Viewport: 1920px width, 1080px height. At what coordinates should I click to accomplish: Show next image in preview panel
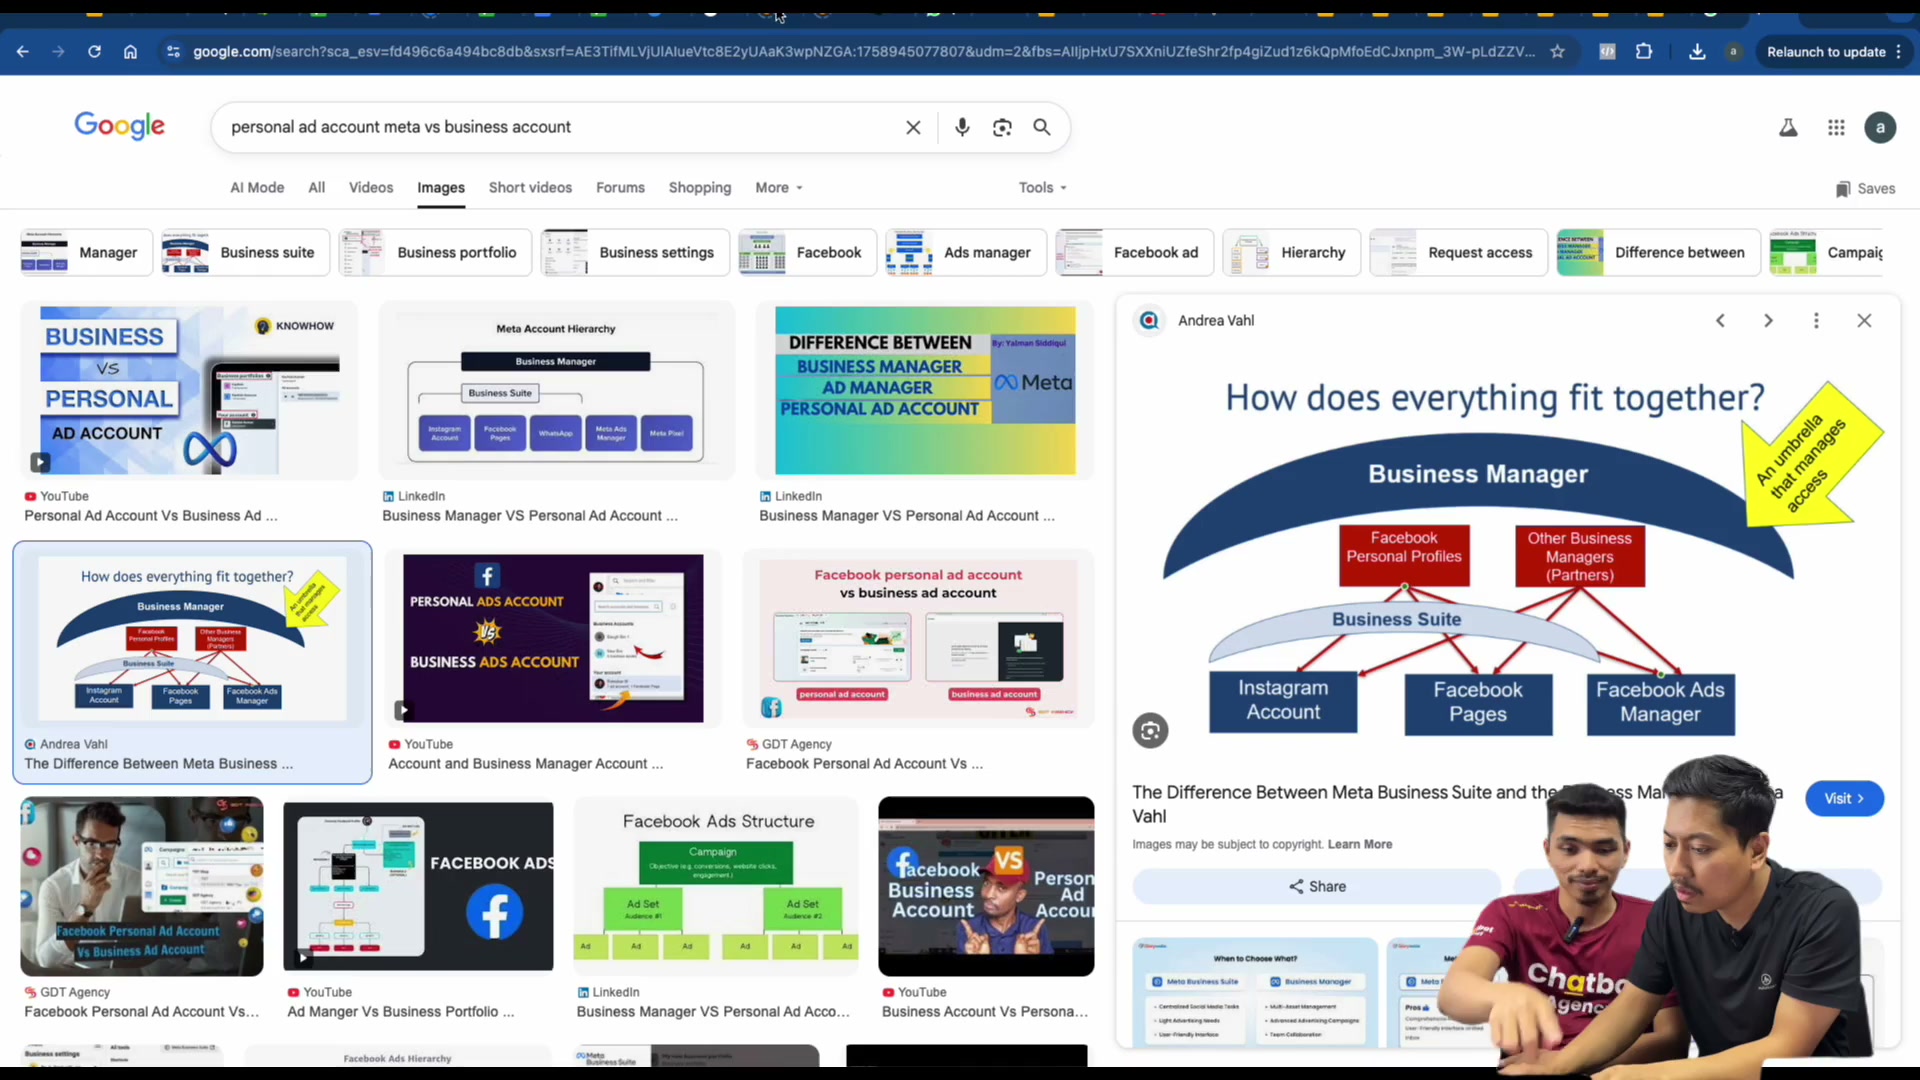point(1768,321)
